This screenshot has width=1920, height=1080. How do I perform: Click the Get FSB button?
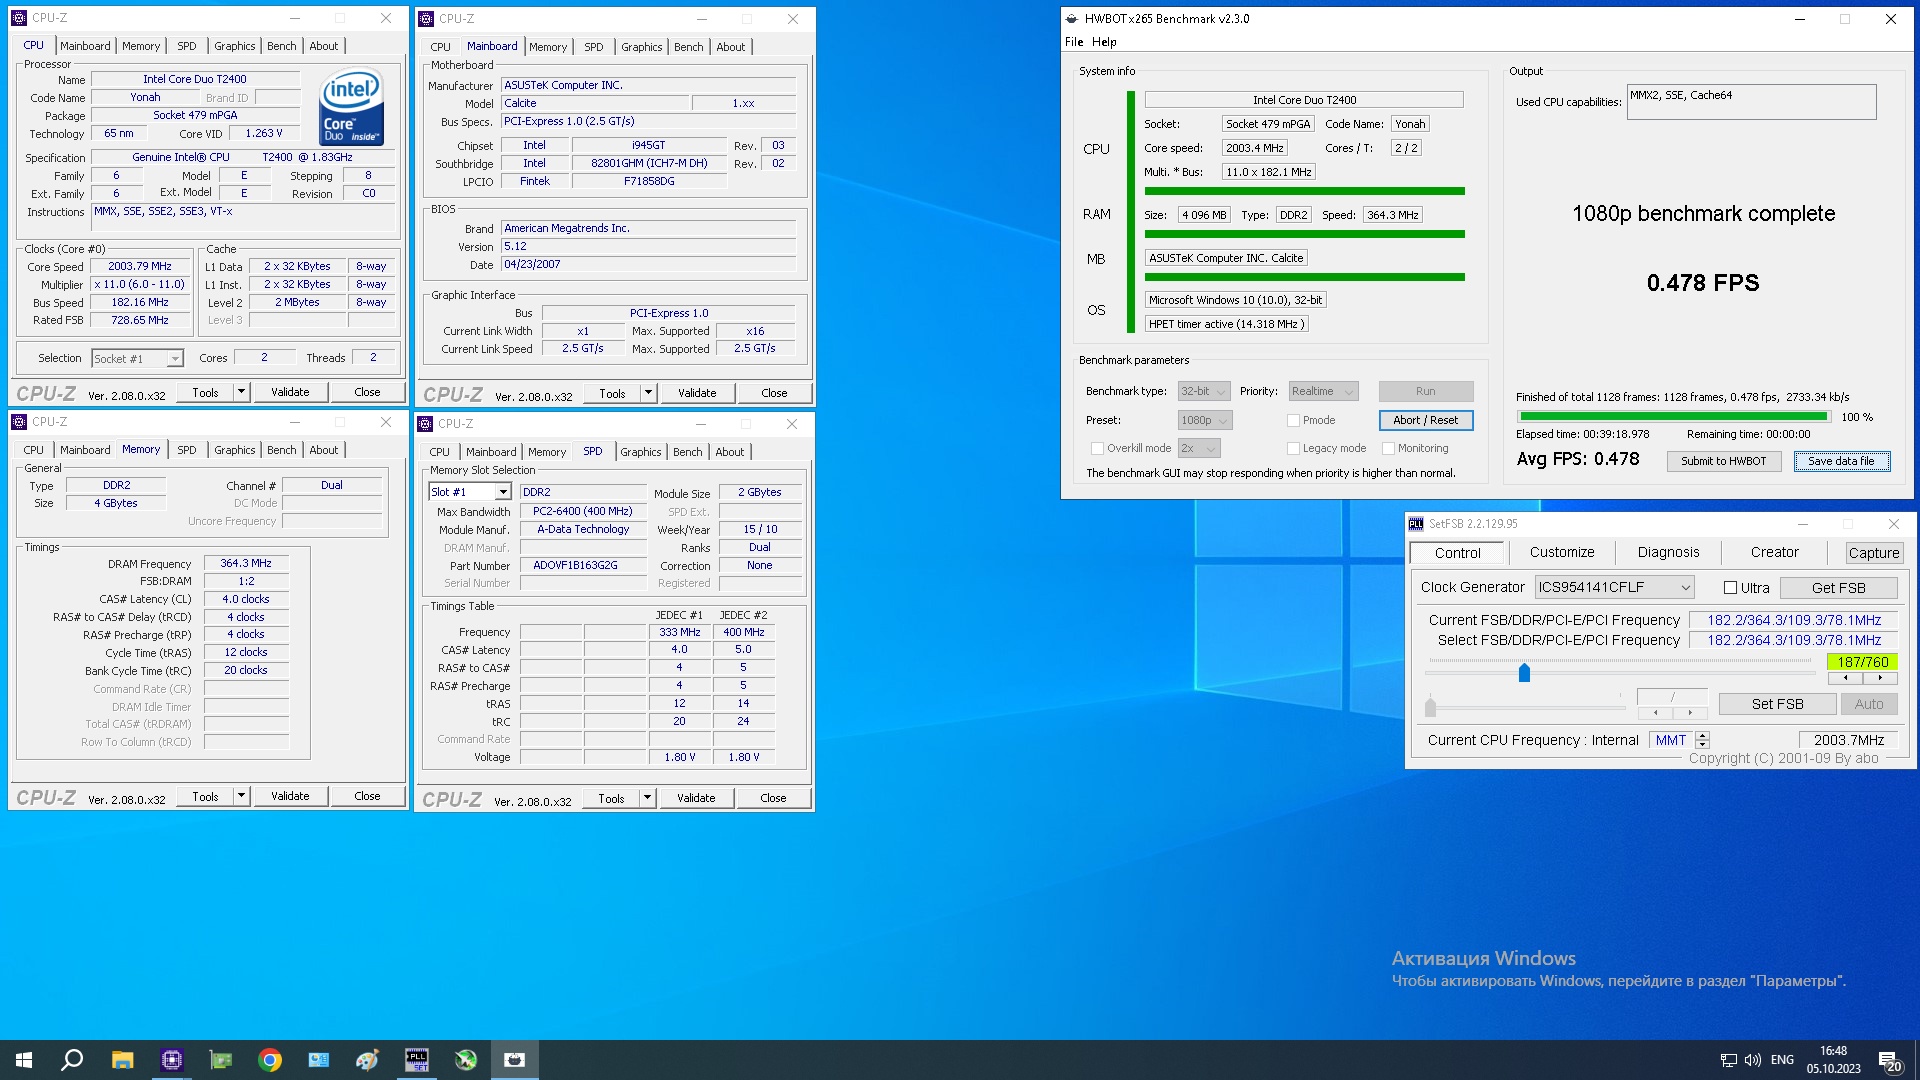pos(1838,588)
